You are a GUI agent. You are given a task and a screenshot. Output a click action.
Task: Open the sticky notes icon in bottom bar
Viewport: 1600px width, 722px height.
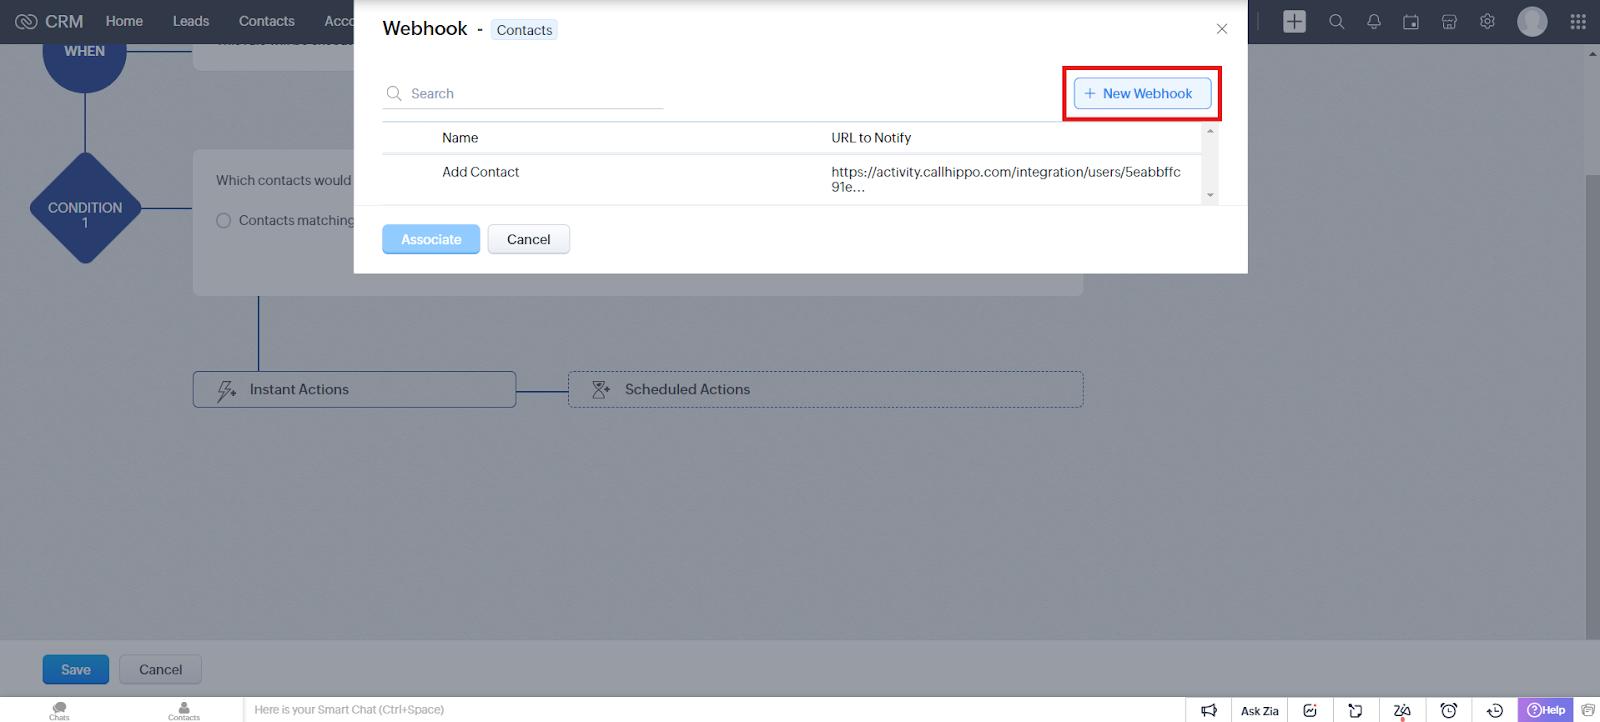(1355, 710)
